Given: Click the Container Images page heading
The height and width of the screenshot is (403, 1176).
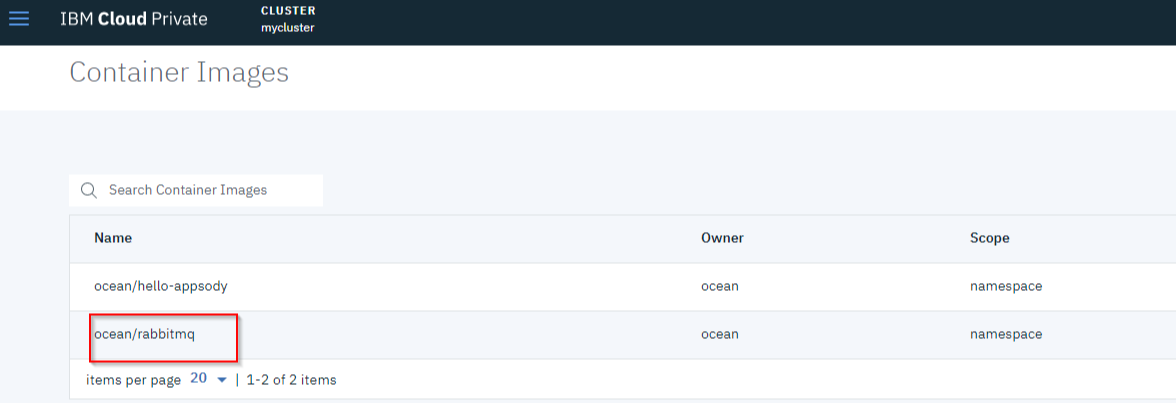Looking at the screenshot, I should (x=178, y=73).
